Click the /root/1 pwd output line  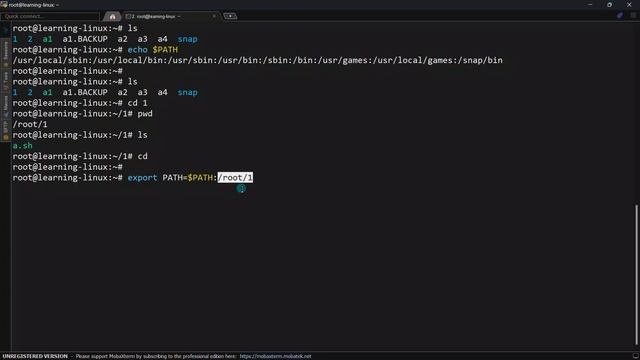pyautogui.click(x=30, y=124)
